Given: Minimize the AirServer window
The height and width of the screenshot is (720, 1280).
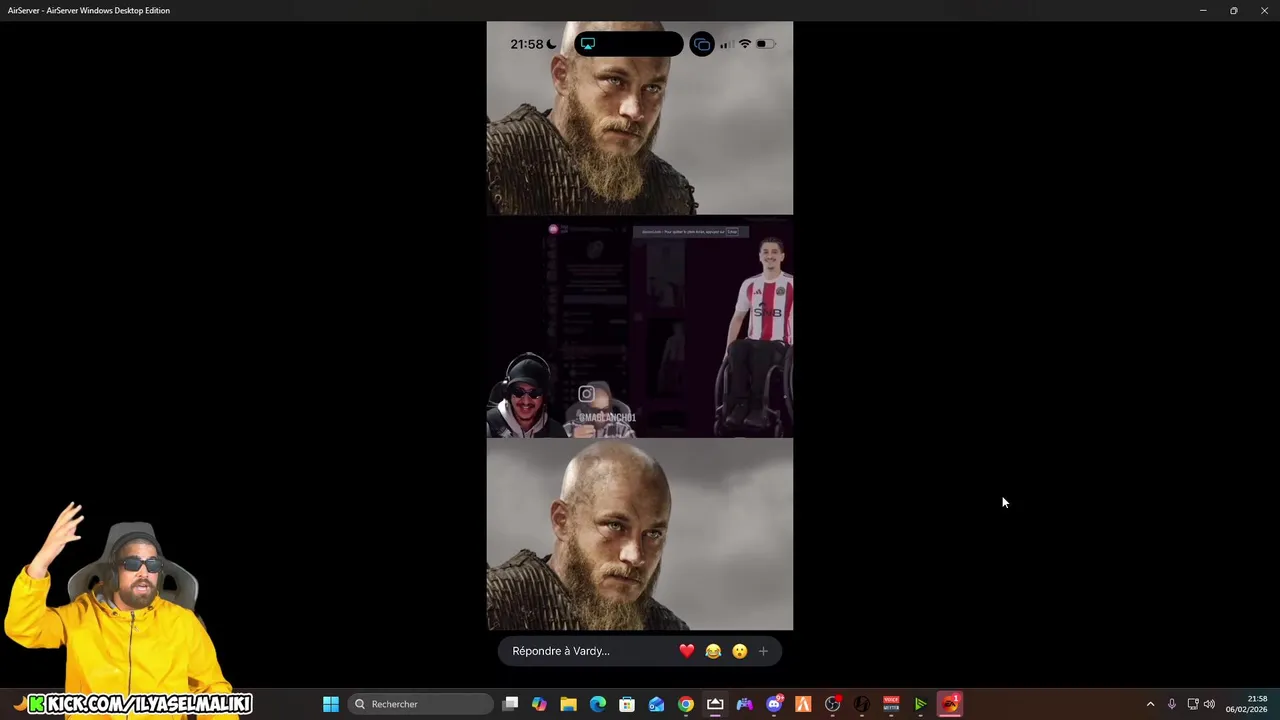Looking at the screenshot, I should click(x=1203, y=10).
